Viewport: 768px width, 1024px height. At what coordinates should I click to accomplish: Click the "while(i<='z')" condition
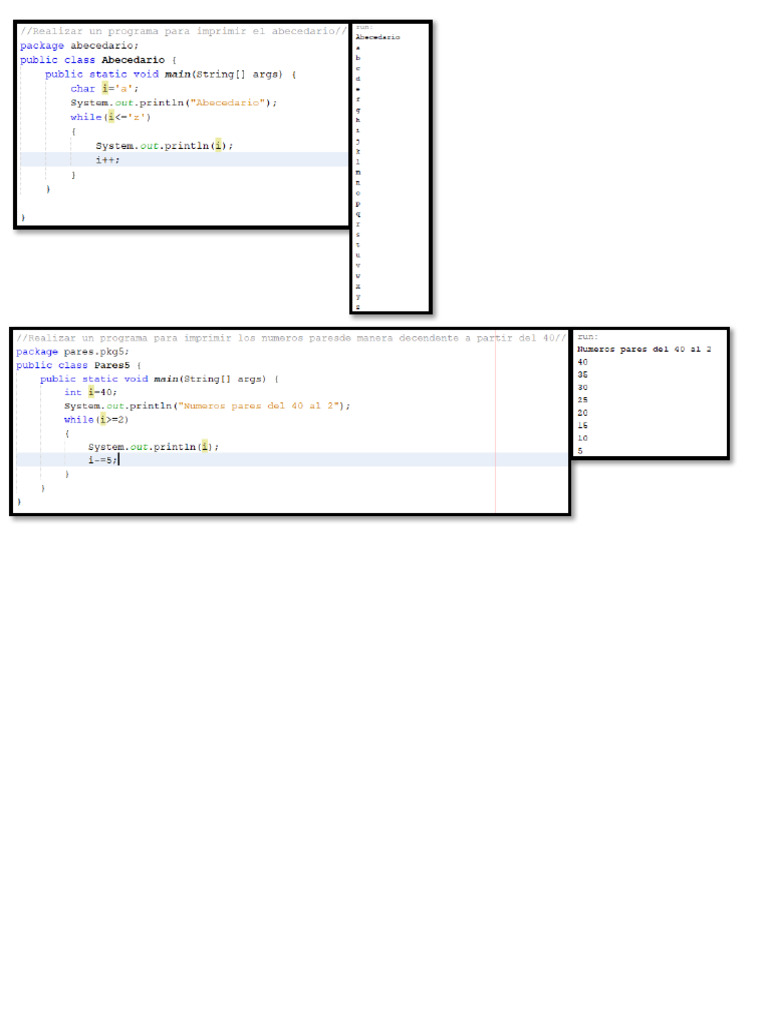click(110, 118)
